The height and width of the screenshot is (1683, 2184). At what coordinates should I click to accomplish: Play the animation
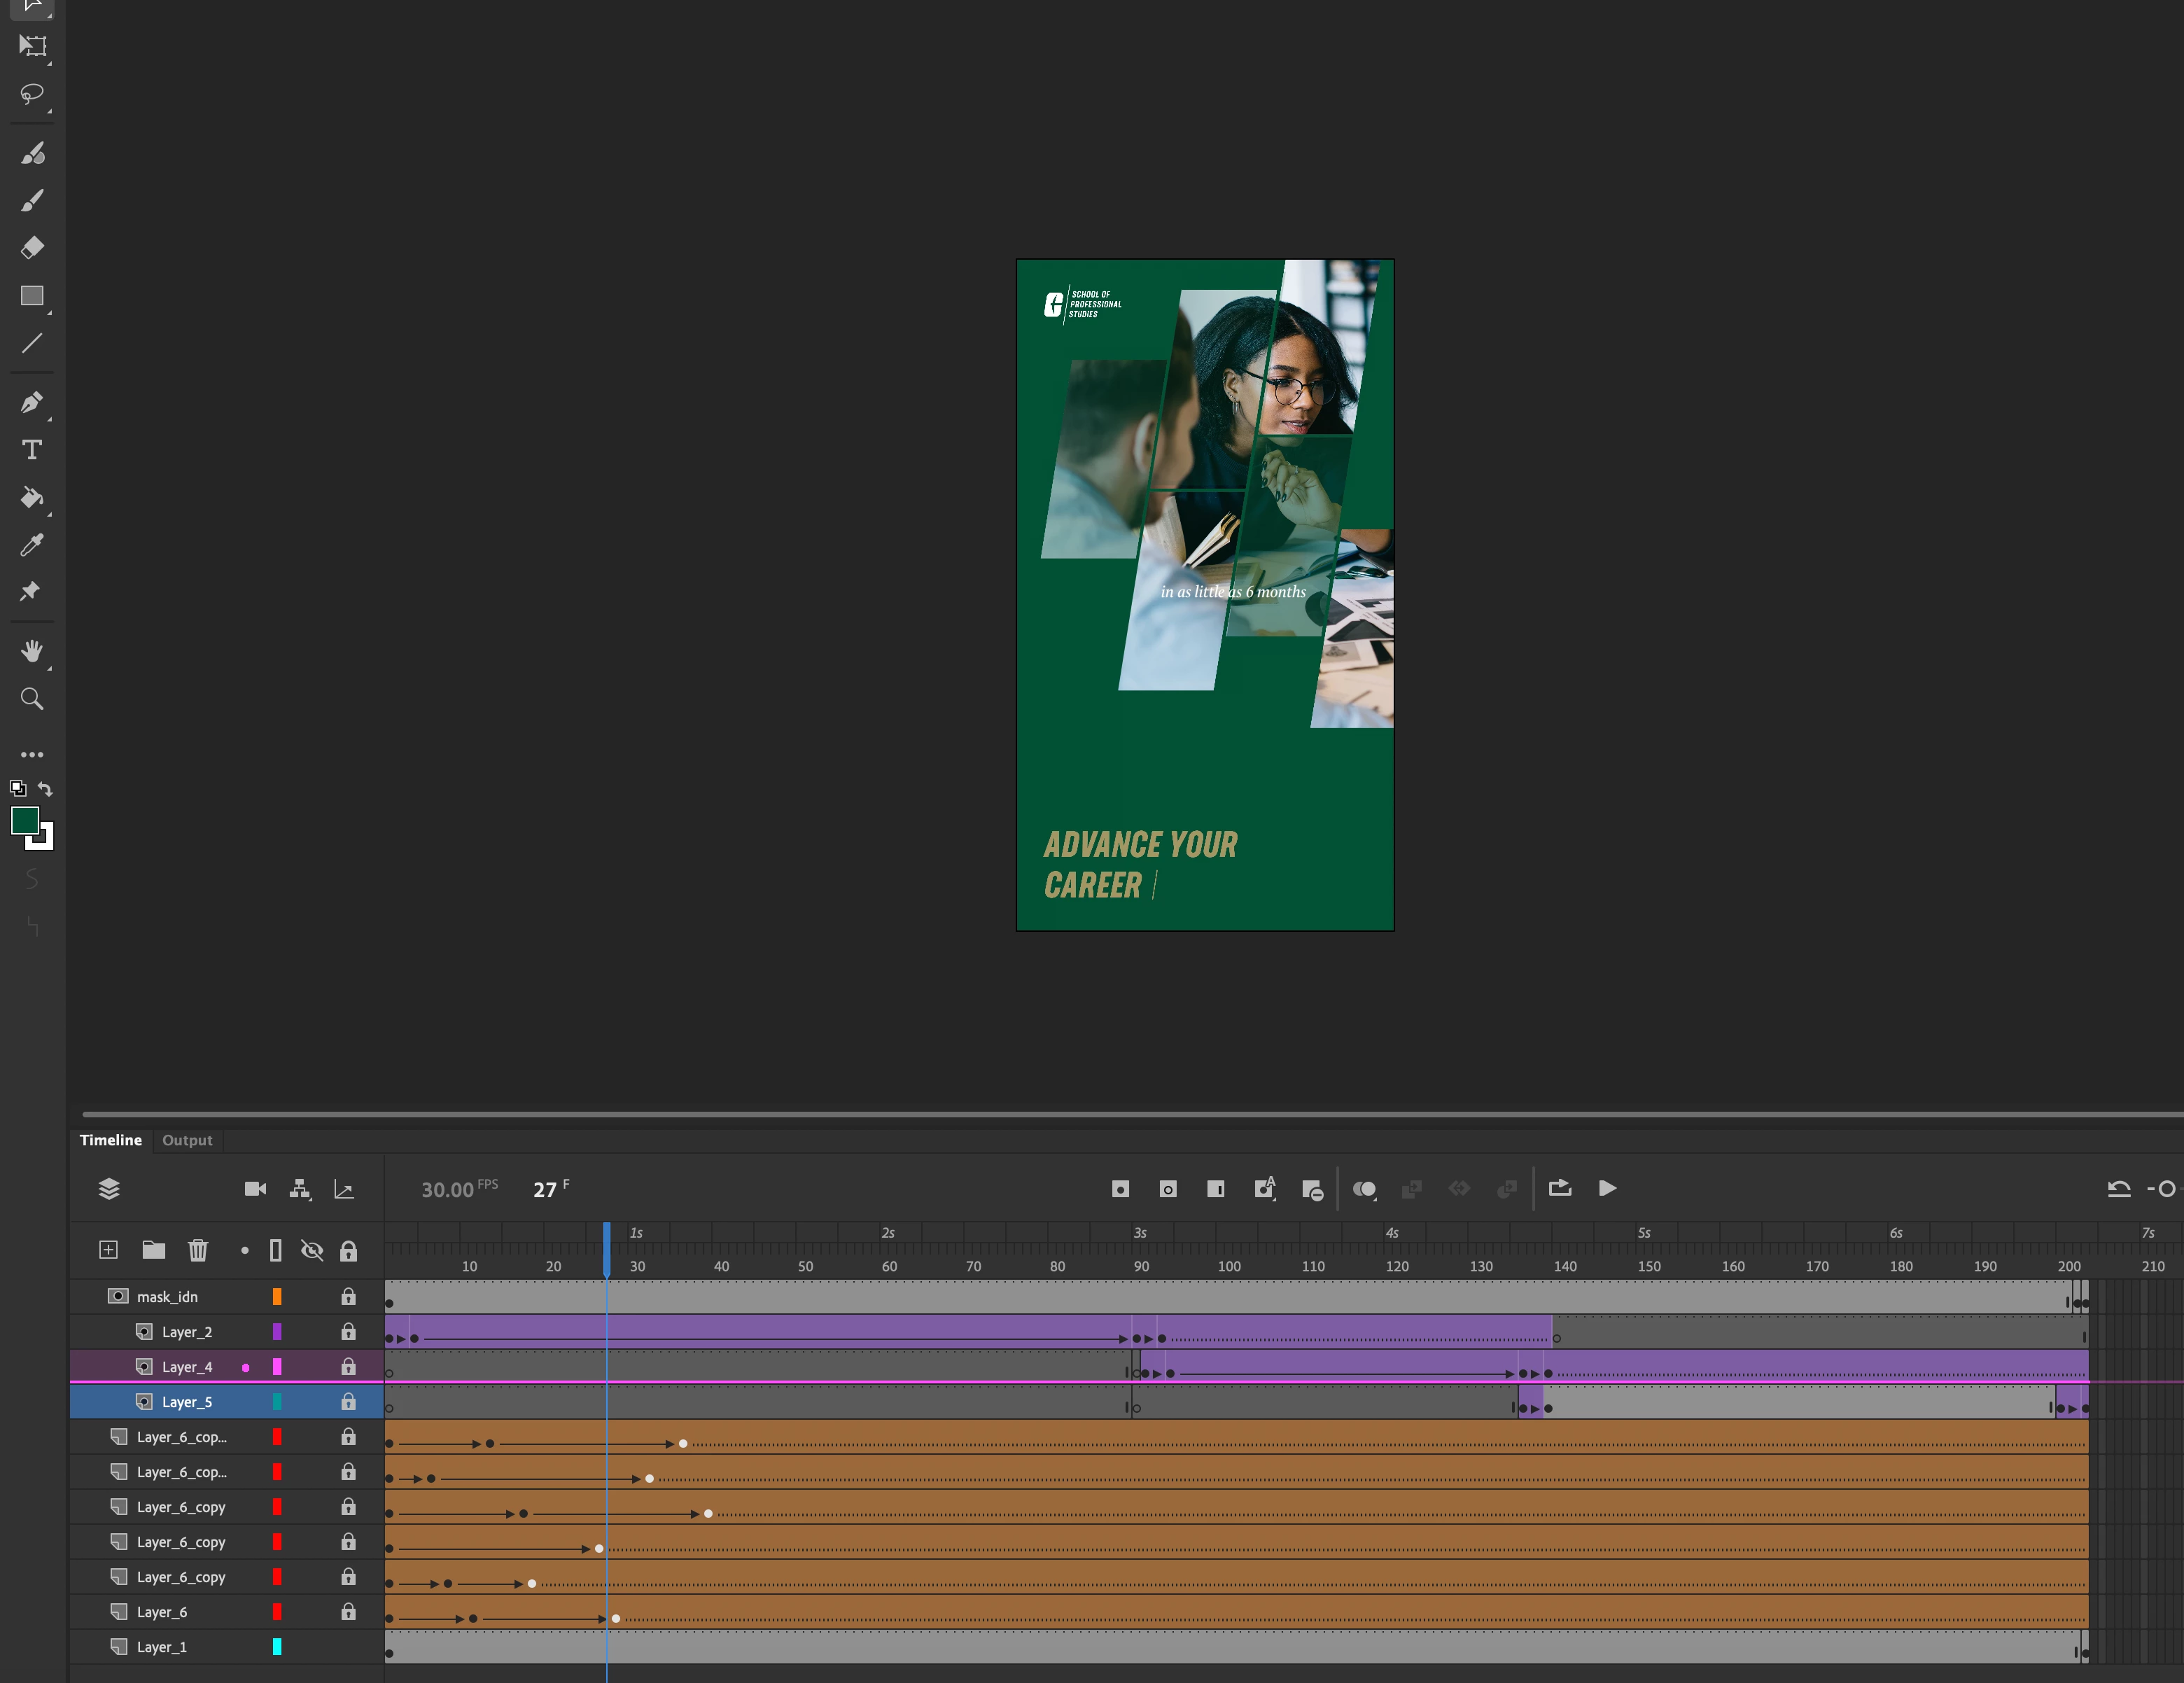(1607, 1188)
